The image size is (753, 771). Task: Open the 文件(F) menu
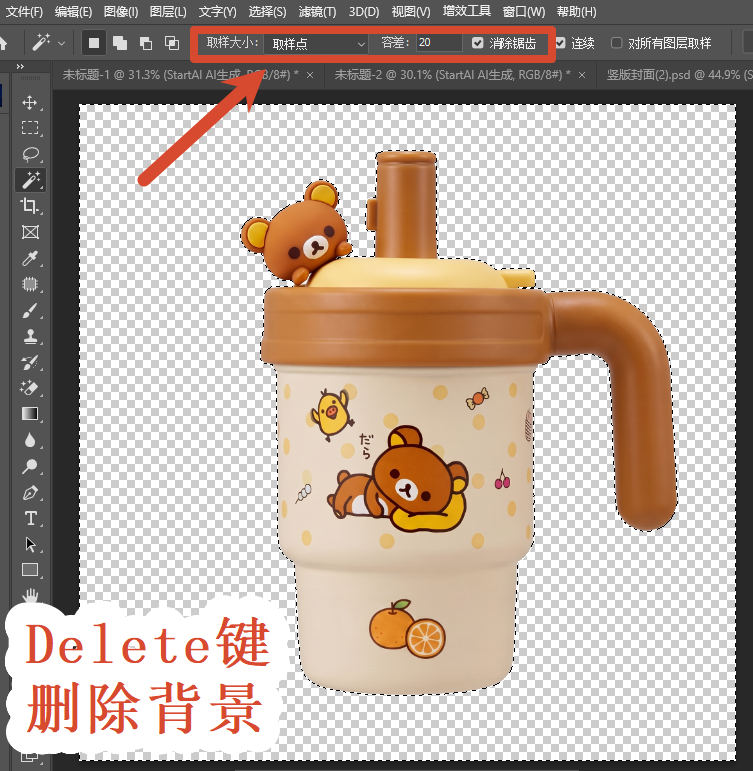tap(24, 11)
